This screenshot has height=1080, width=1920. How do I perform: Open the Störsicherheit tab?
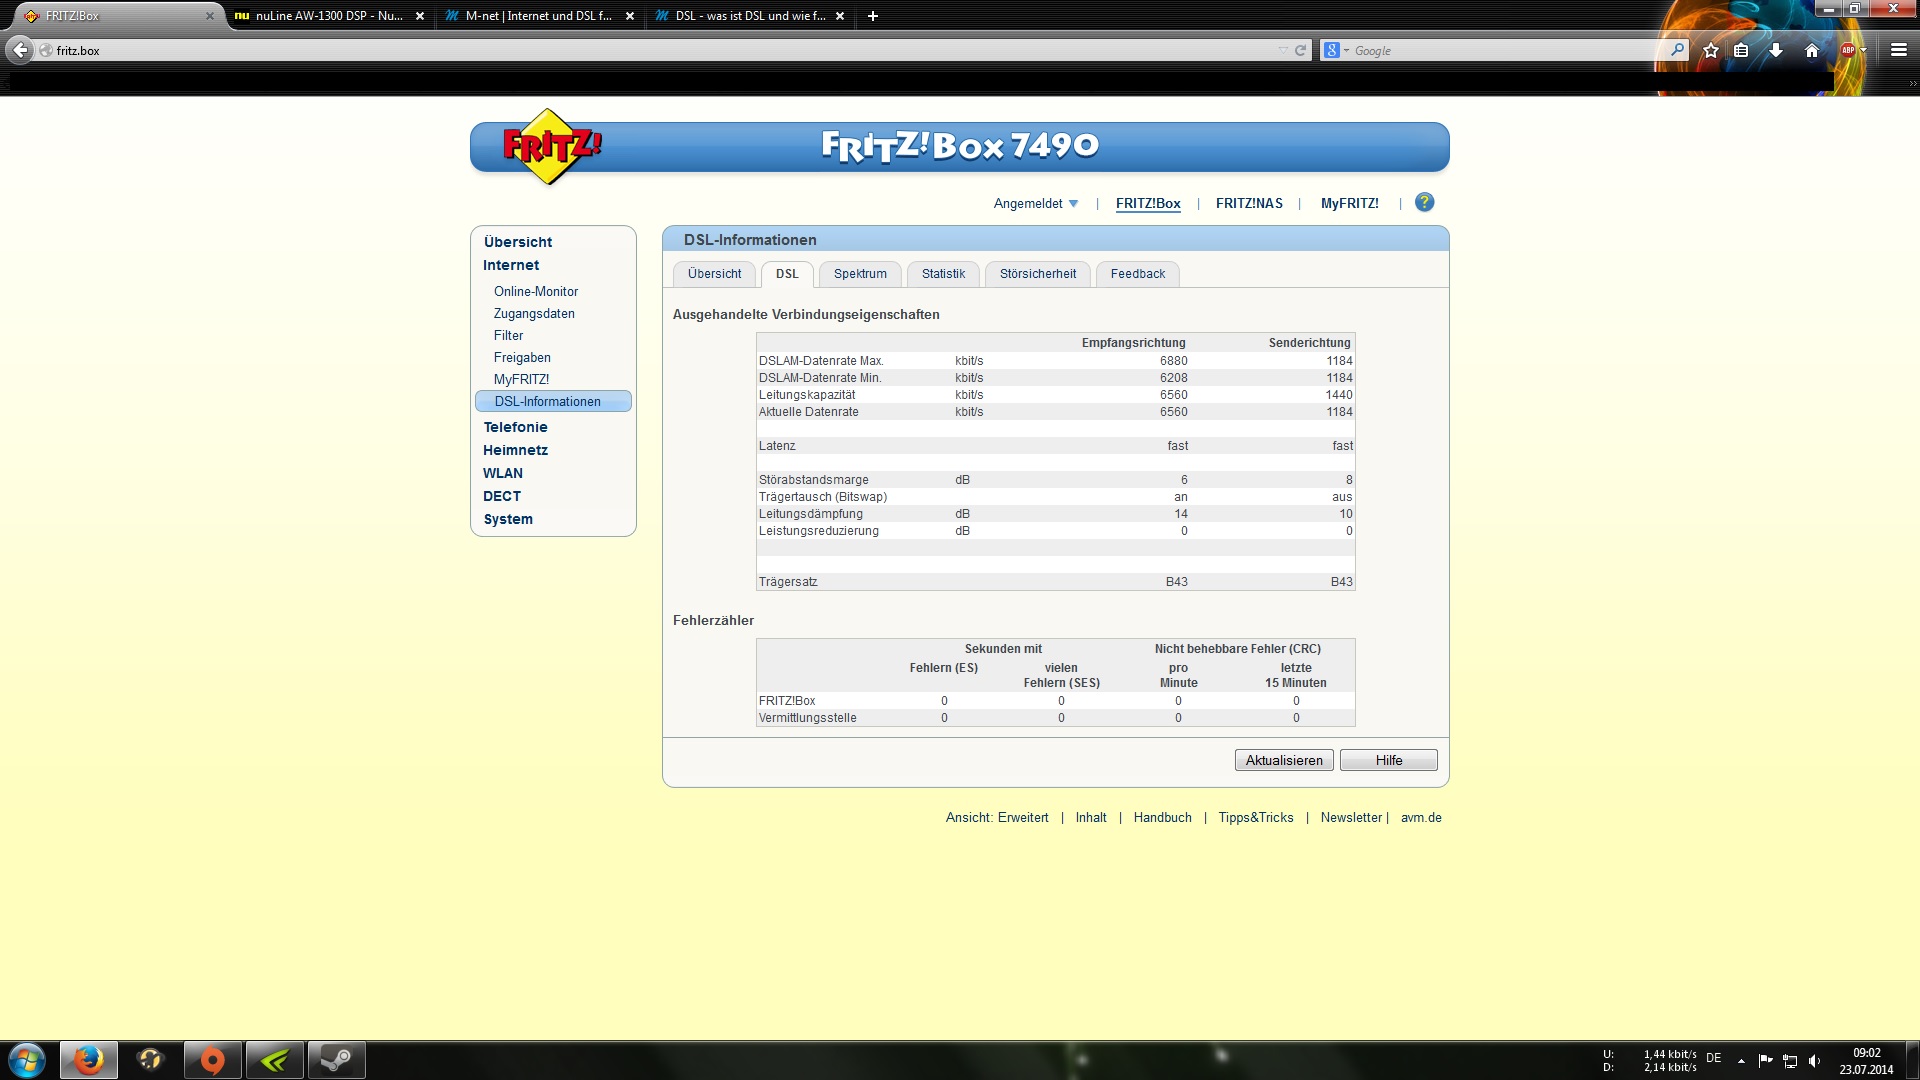[1037, 274]
